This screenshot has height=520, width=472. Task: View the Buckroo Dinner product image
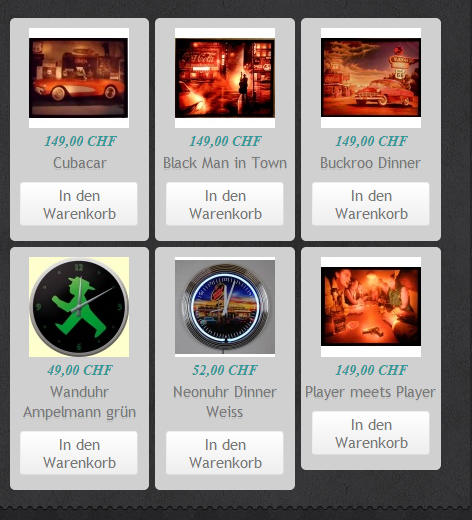[371, 78]
